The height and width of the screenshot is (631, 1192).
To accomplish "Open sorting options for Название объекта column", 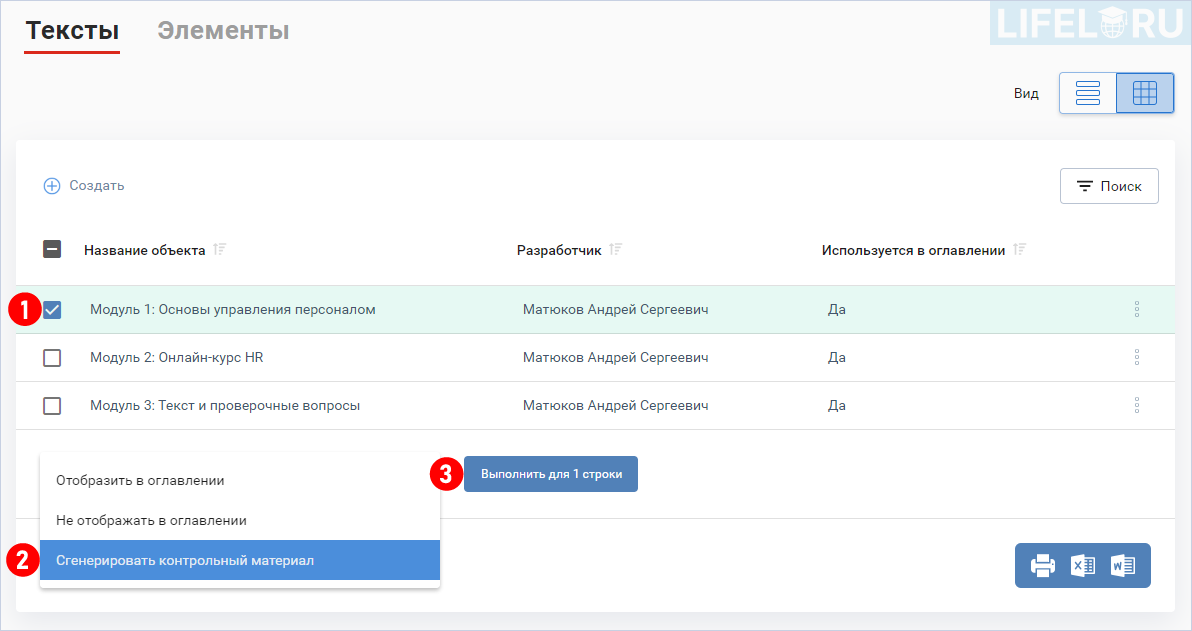I will (219, 249).
